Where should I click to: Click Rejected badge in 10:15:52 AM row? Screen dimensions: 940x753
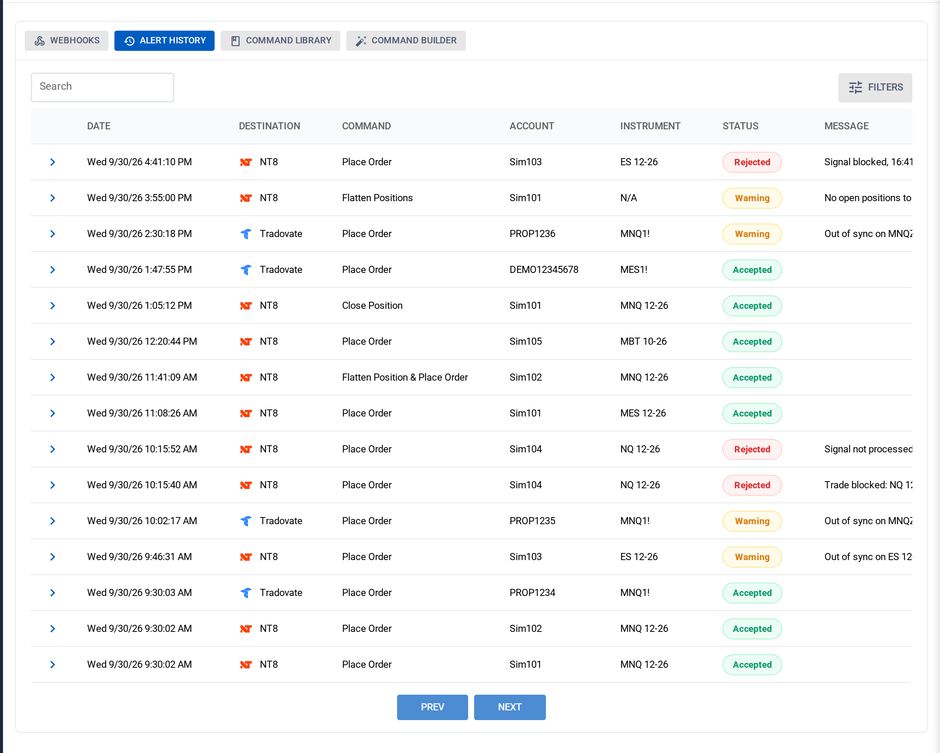(752, 449)
